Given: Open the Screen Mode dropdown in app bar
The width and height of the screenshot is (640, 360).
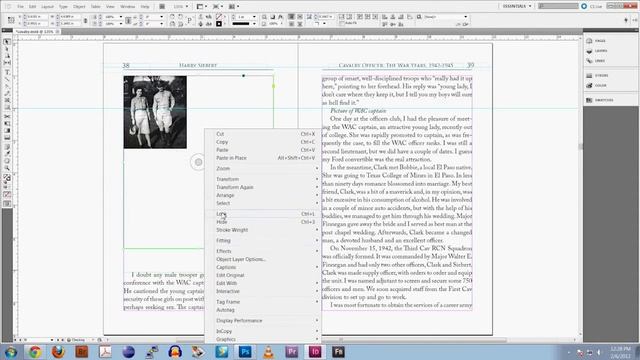Looking at the screenshot, I should point(218,7).
